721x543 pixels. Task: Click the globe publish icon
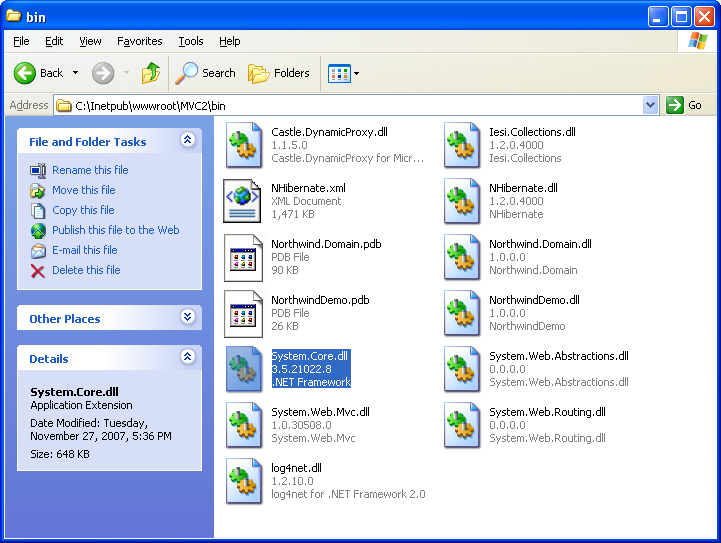pos(38,231)
